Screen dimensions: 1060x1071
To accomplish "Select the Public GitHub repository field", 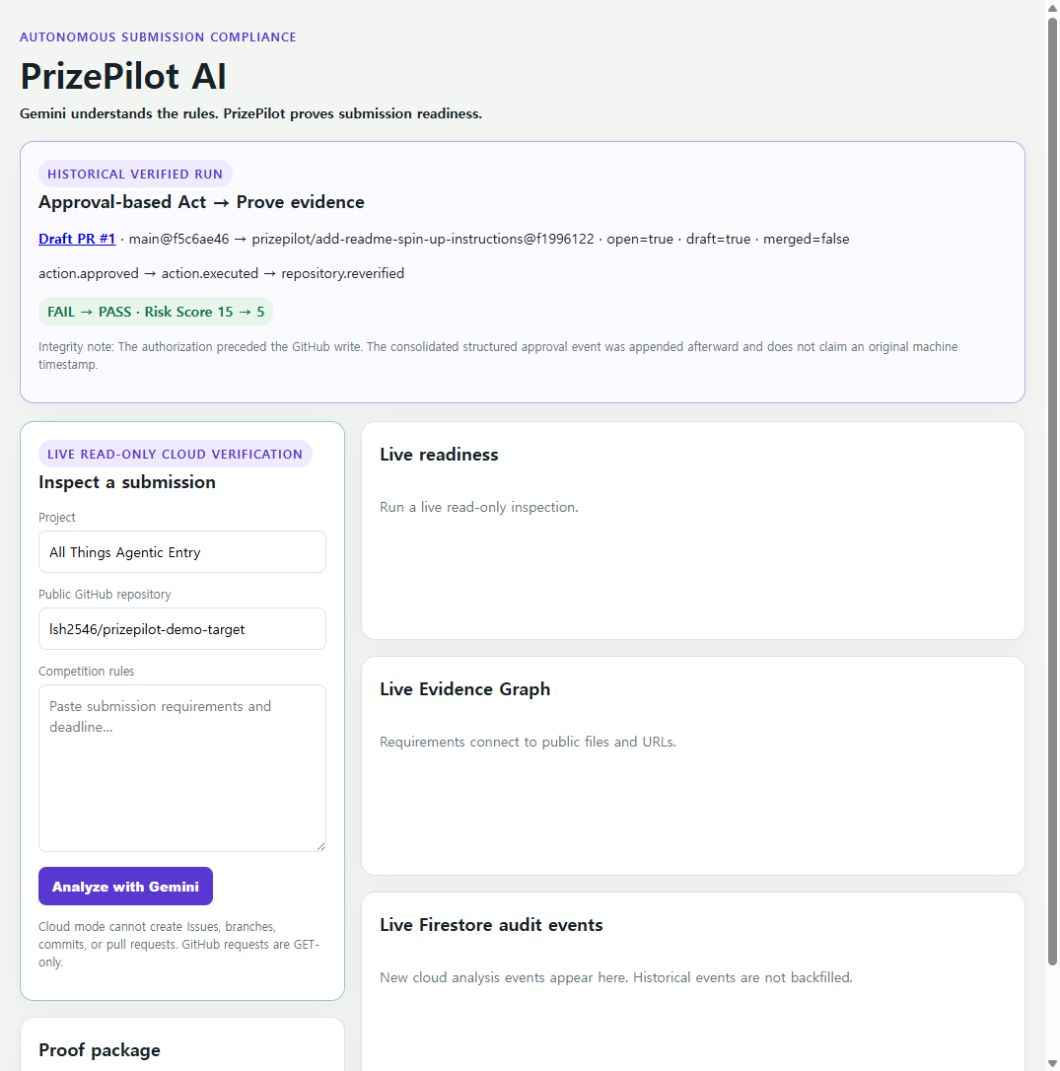I will coord(182,629).
